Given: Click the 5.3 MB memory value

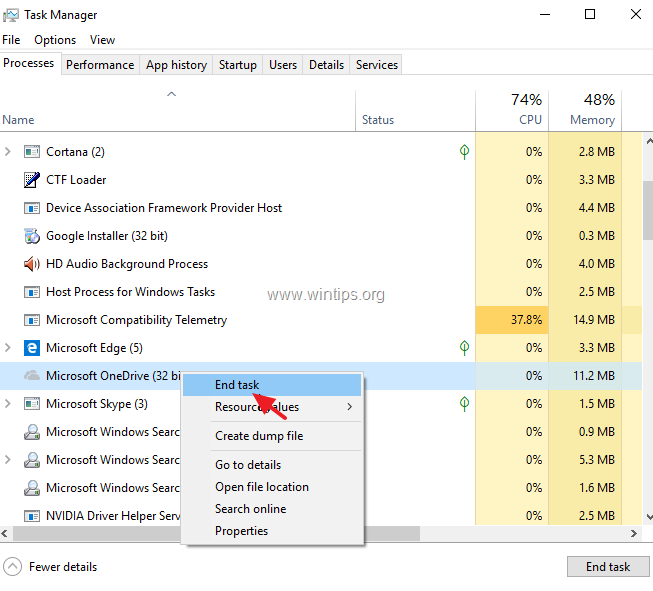Looking at the screenshot, I should click(x=597, y=460).
